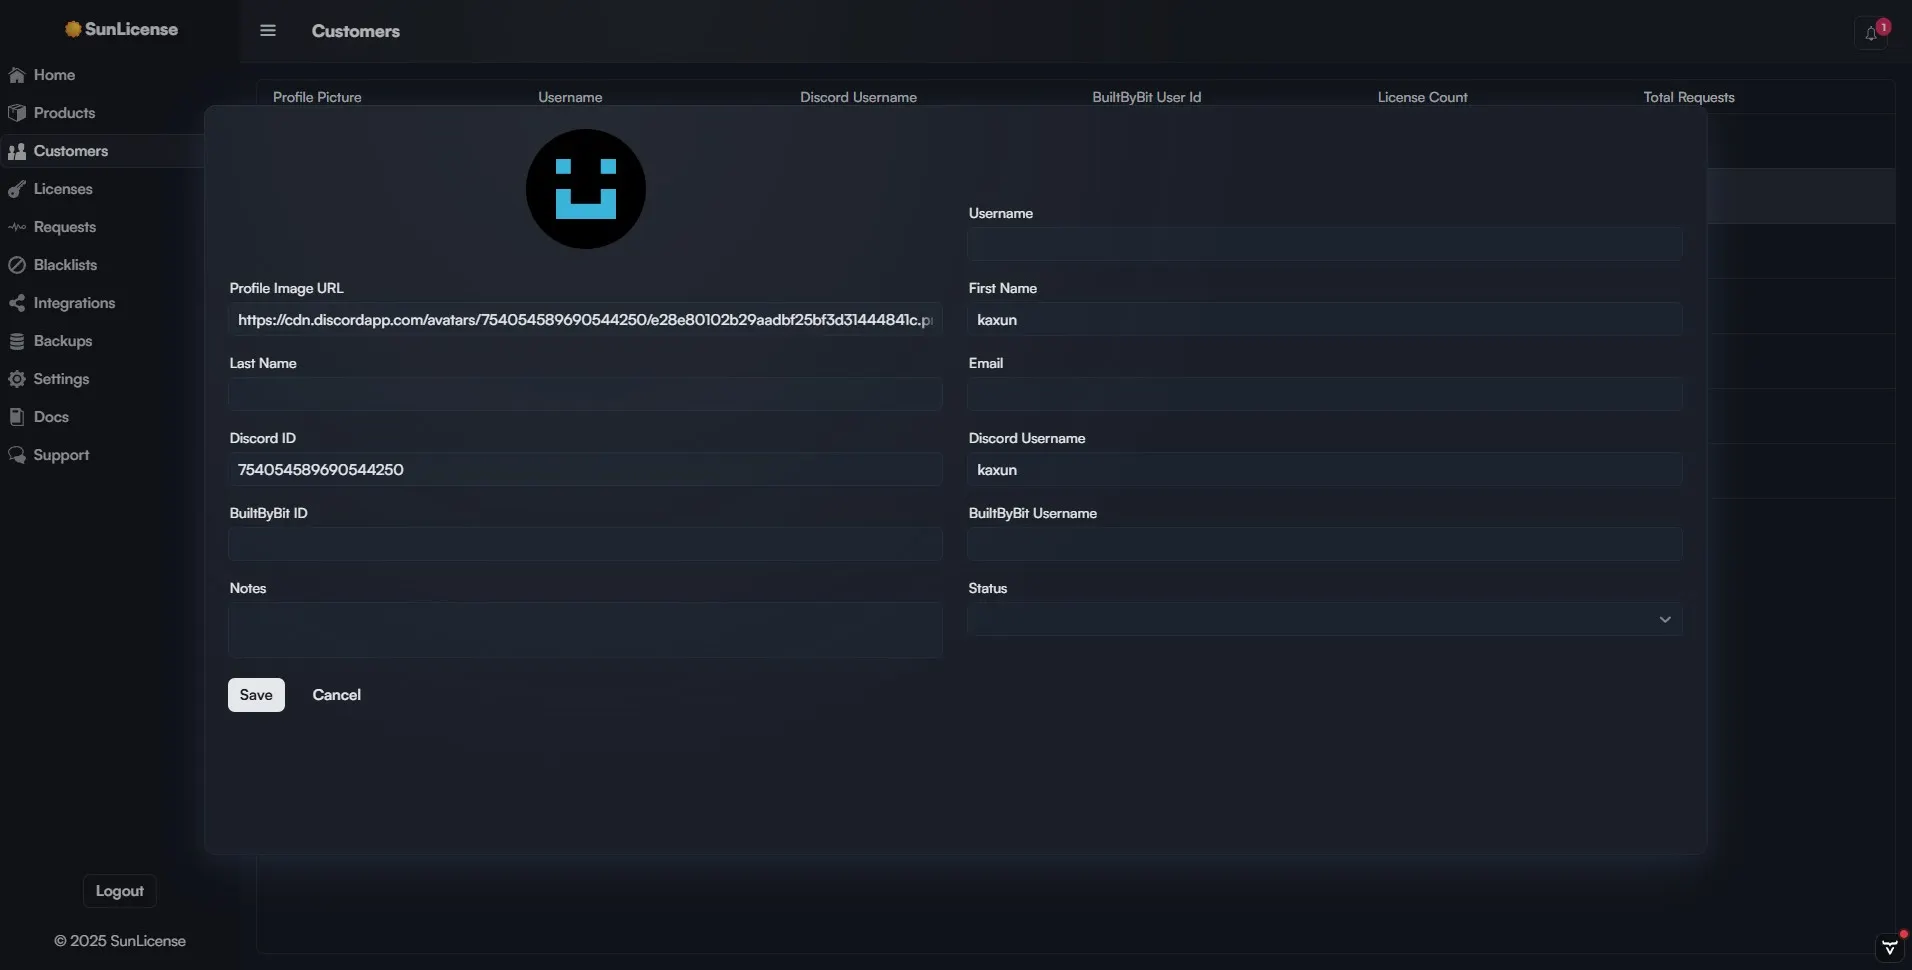Click the Docs book icon
The height and width of the screenshot is (970, 1912).
click(17, 417)
